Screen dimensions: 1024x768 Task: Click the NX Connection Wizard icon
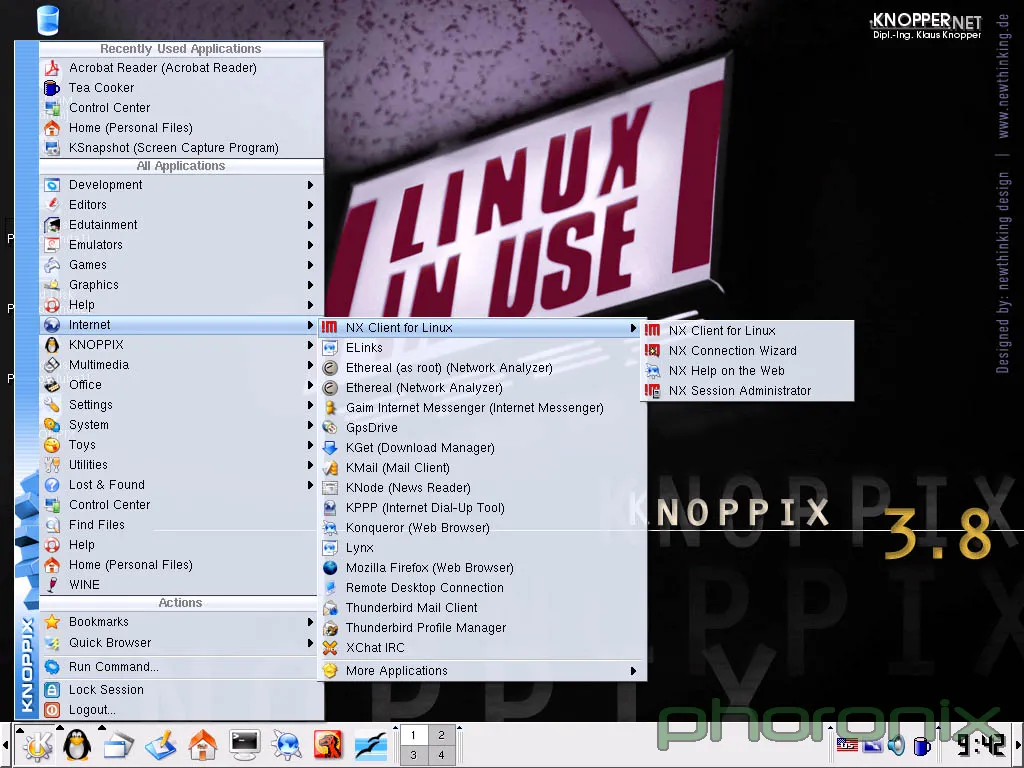[x=652, y=351]
